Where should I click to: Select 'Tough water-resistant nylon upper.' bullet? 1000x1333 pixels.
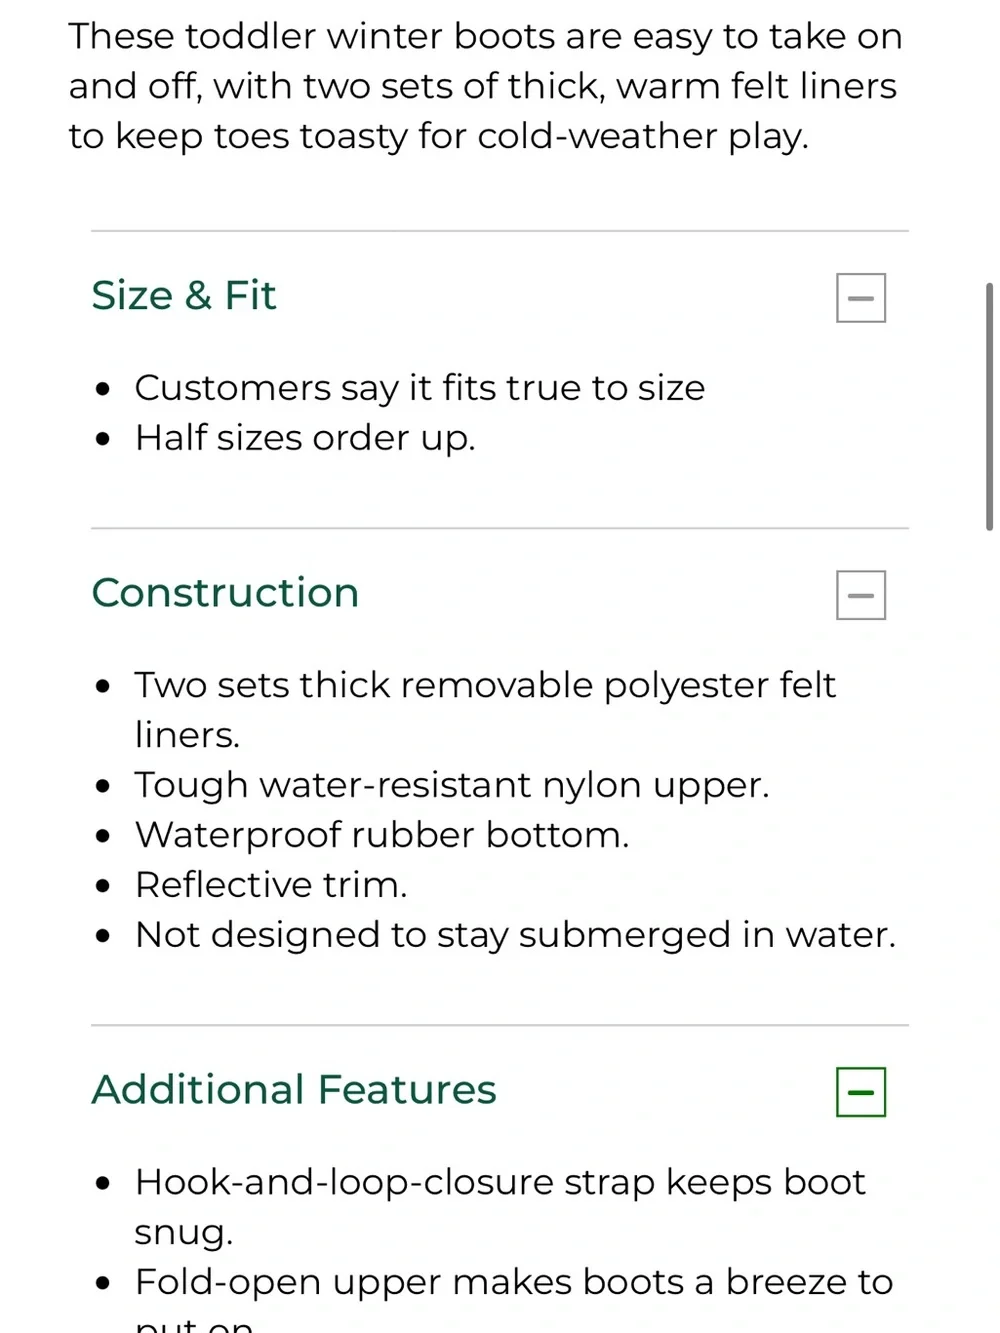point(452,785)
